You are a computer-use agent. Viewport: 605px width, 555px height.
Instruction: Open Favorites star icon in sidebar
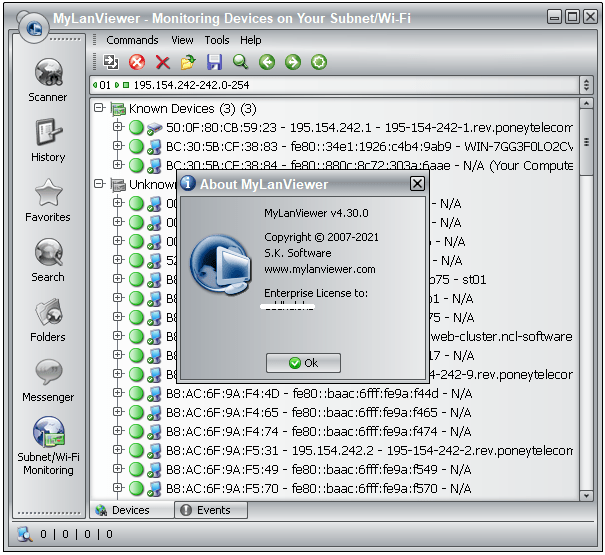point(48,193)
